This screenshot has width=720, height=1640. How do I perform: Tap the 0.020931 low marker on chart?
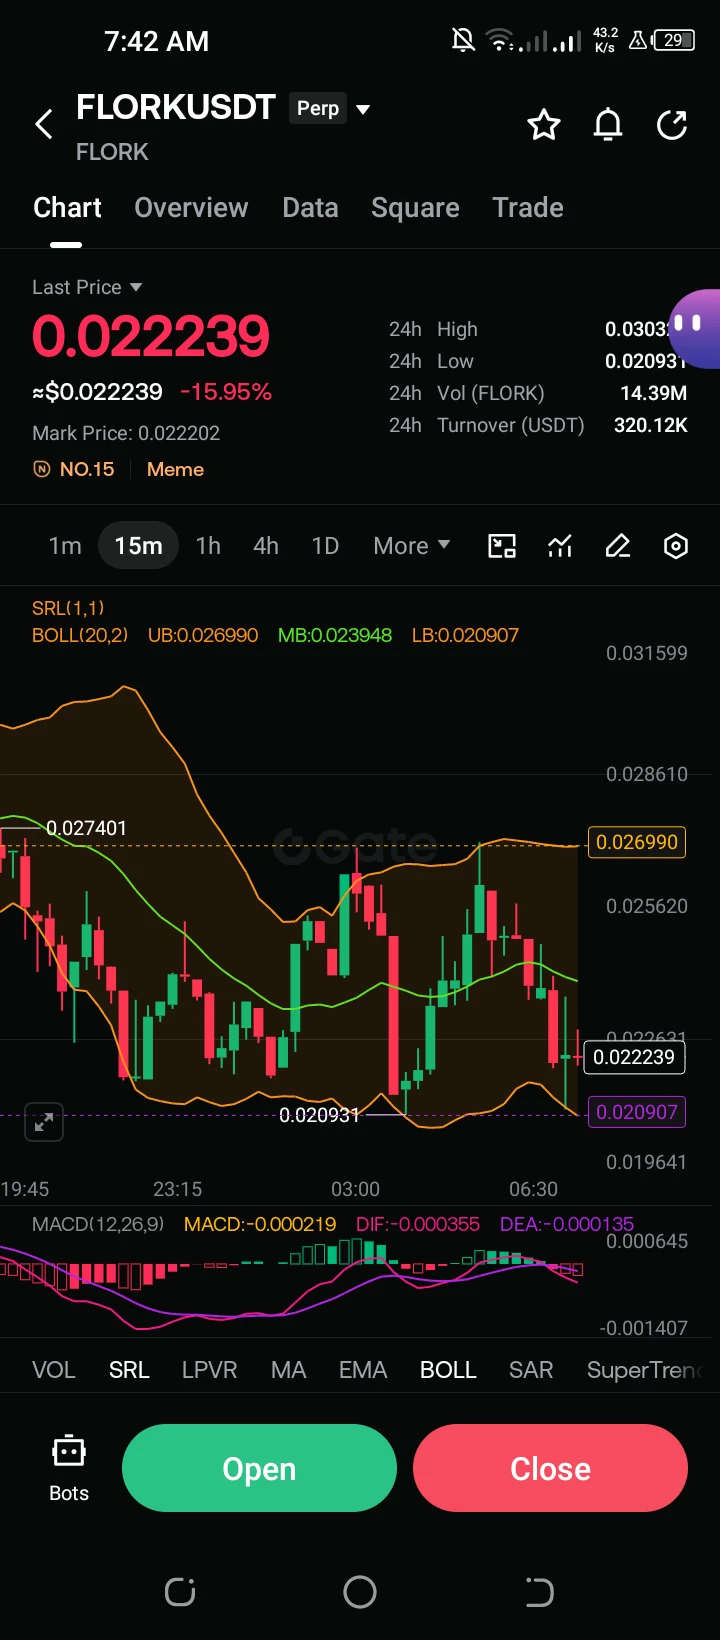319,1115
